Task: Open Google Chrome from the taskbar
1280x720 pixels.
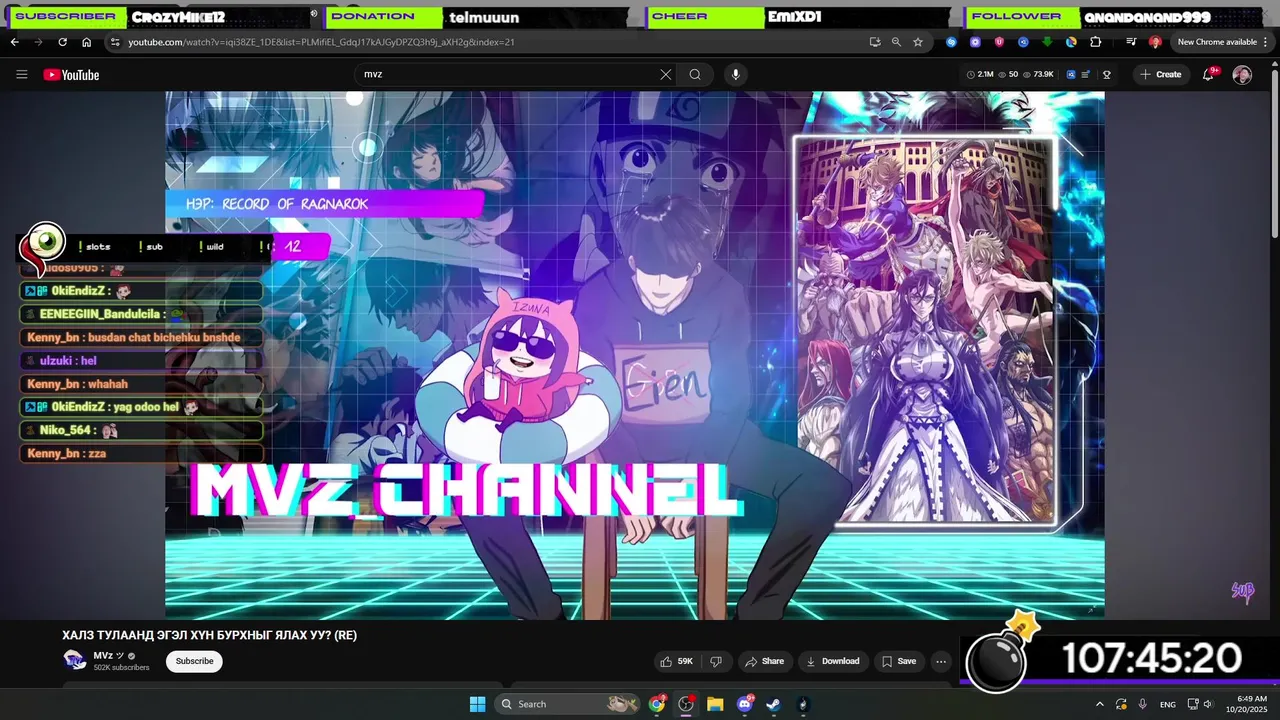Action: pyautogui.click(x=657, y=704)
